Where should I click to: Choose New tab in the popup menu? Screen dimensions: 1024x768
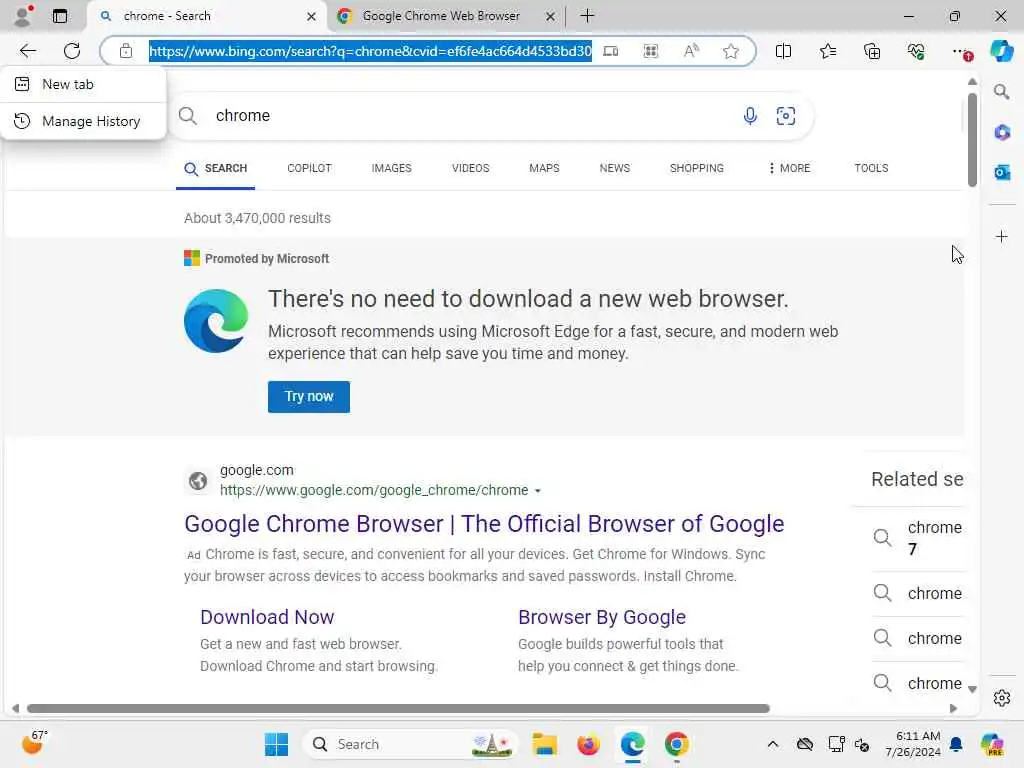point(83,84)
